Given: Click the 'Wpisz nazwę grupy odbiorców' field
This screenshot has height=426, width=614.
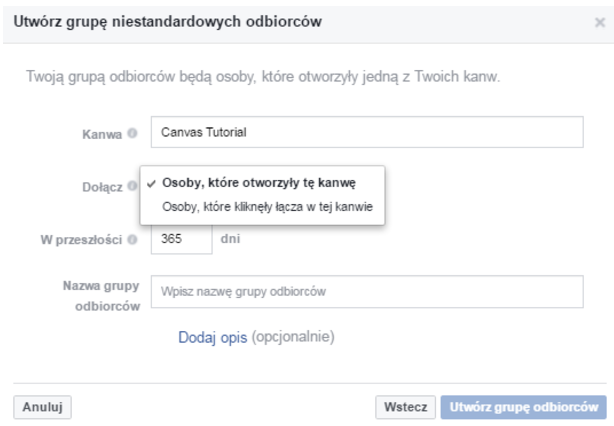Looking at the screenshot, I should click(366, 291).
